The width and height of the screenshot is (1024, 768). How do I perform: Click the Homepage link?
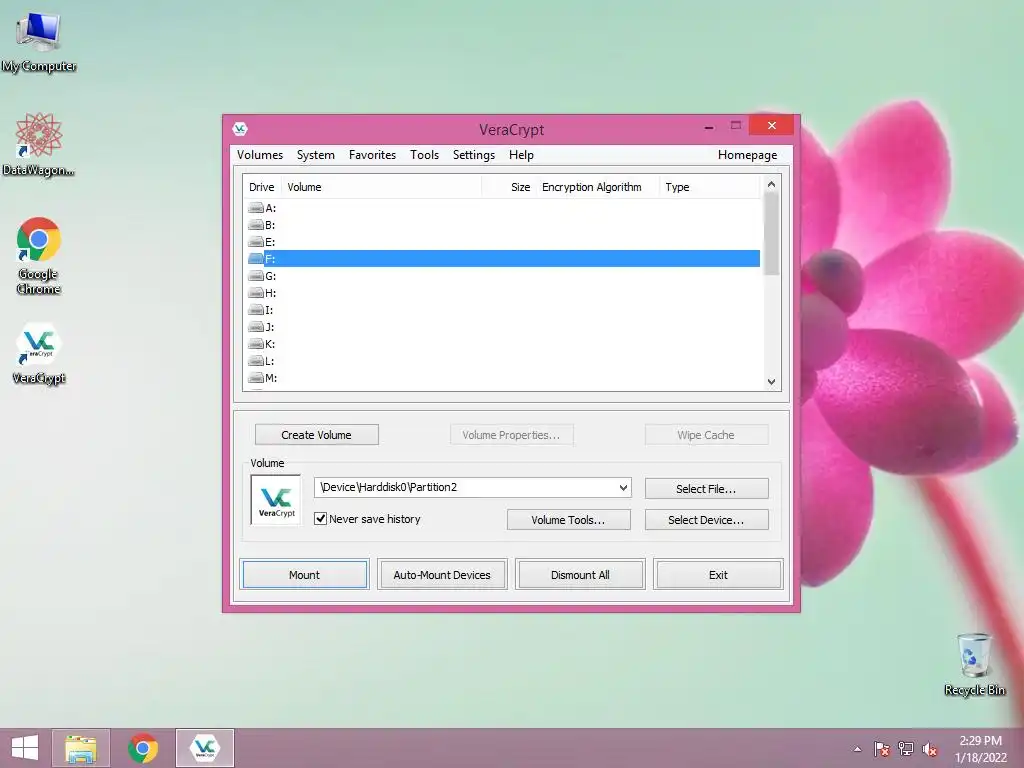(747, 155)
